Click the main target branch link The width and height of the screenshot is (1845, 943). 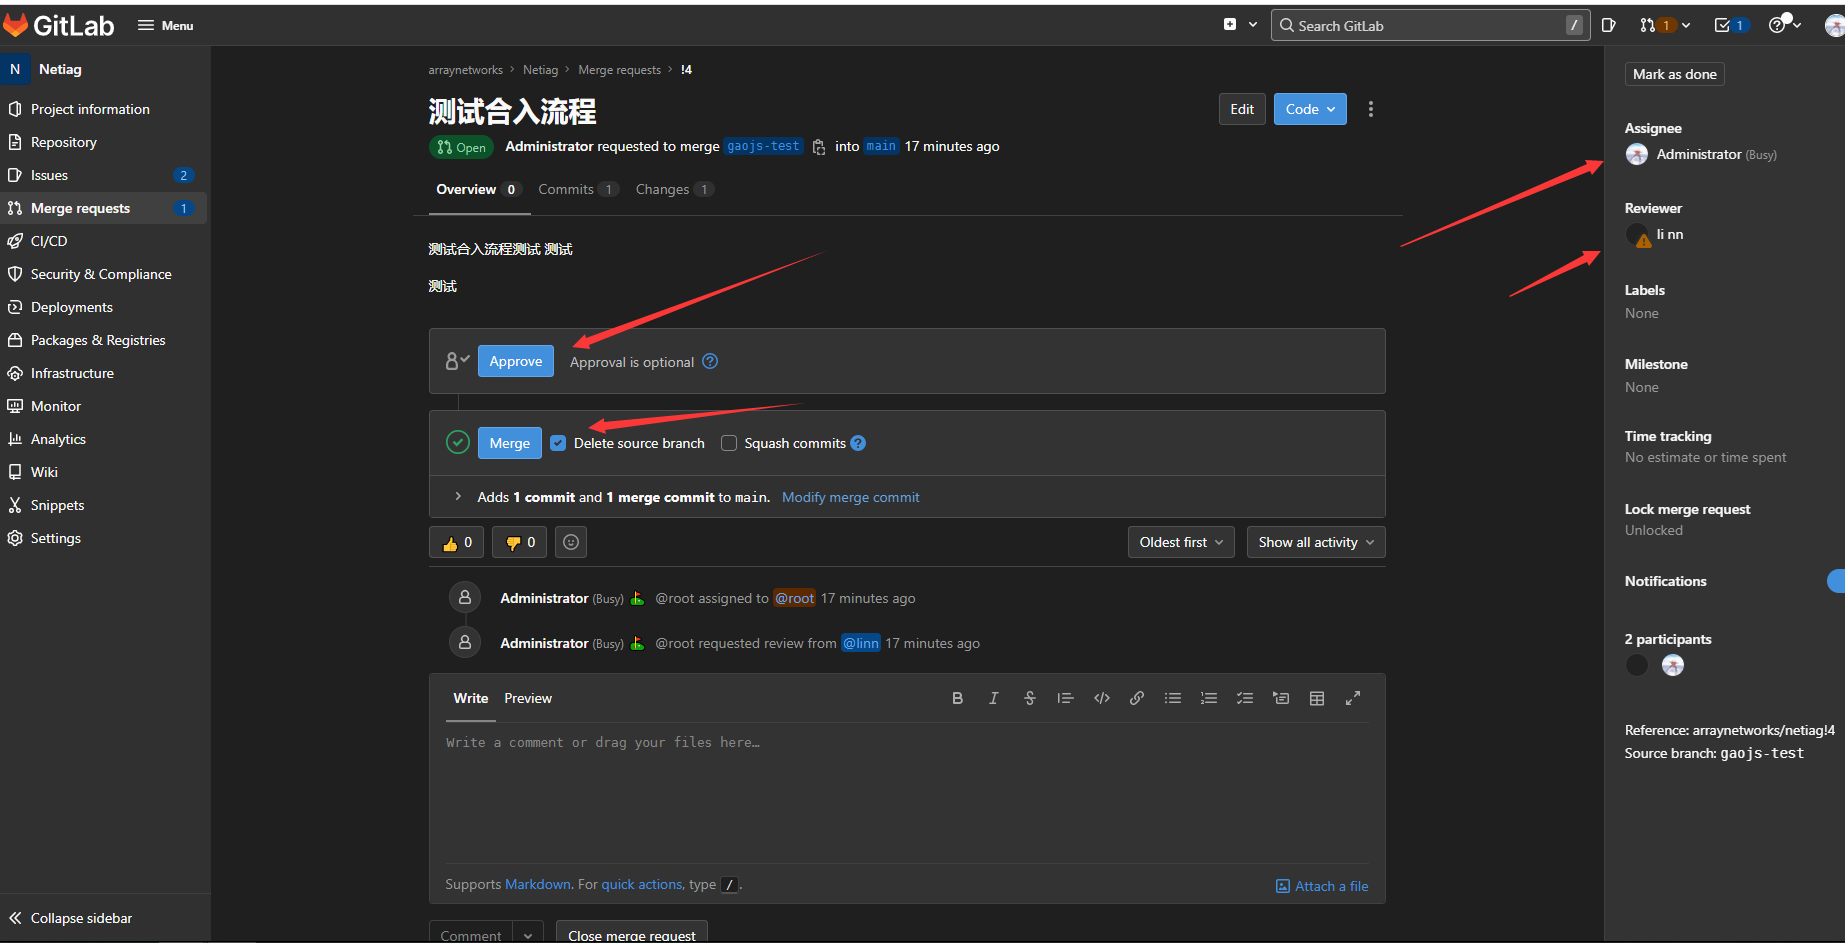tap(881, 146)
